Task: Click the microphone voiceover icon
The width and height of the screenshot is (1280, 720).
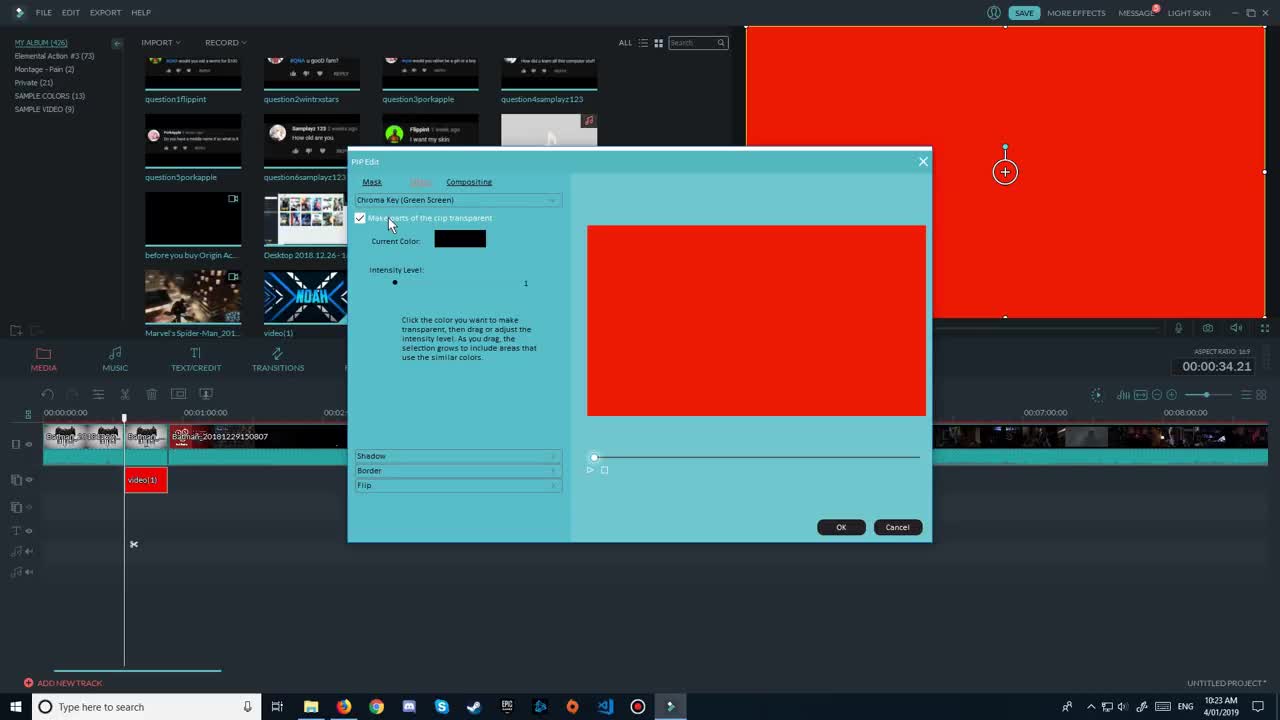Action: tap(1178, 328)
